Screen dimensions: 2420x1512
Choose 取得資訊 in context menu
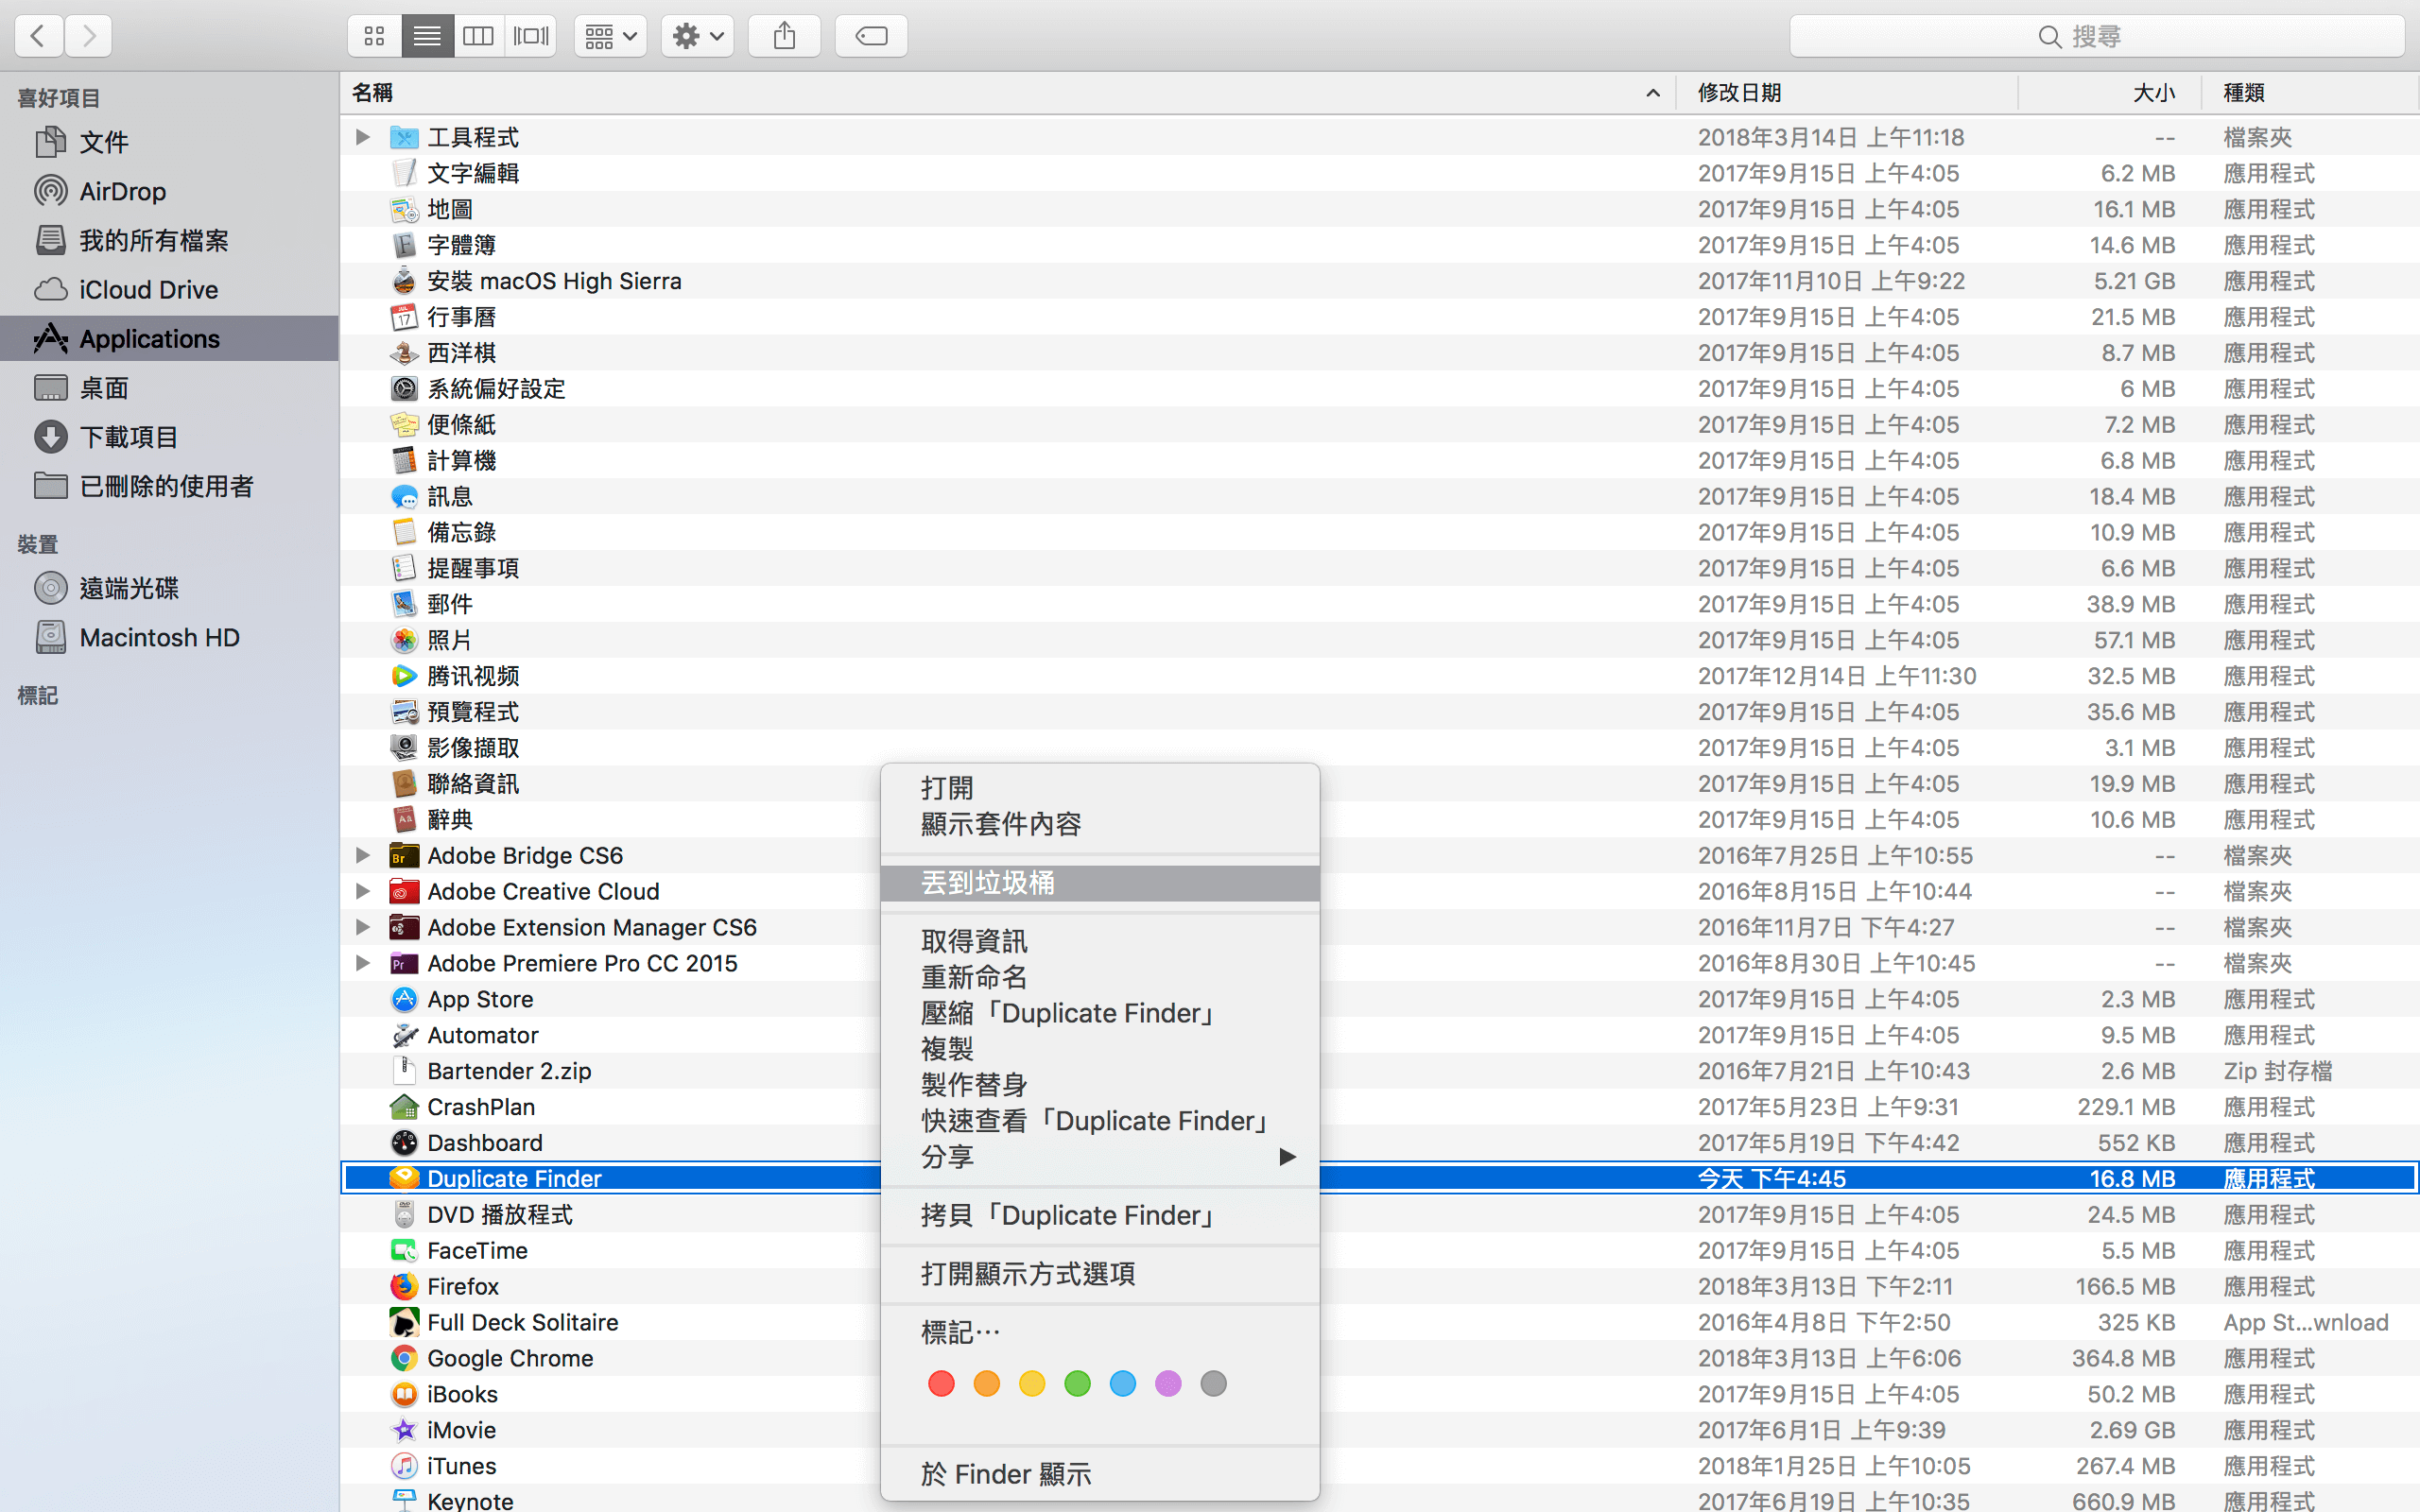[973, 941]
